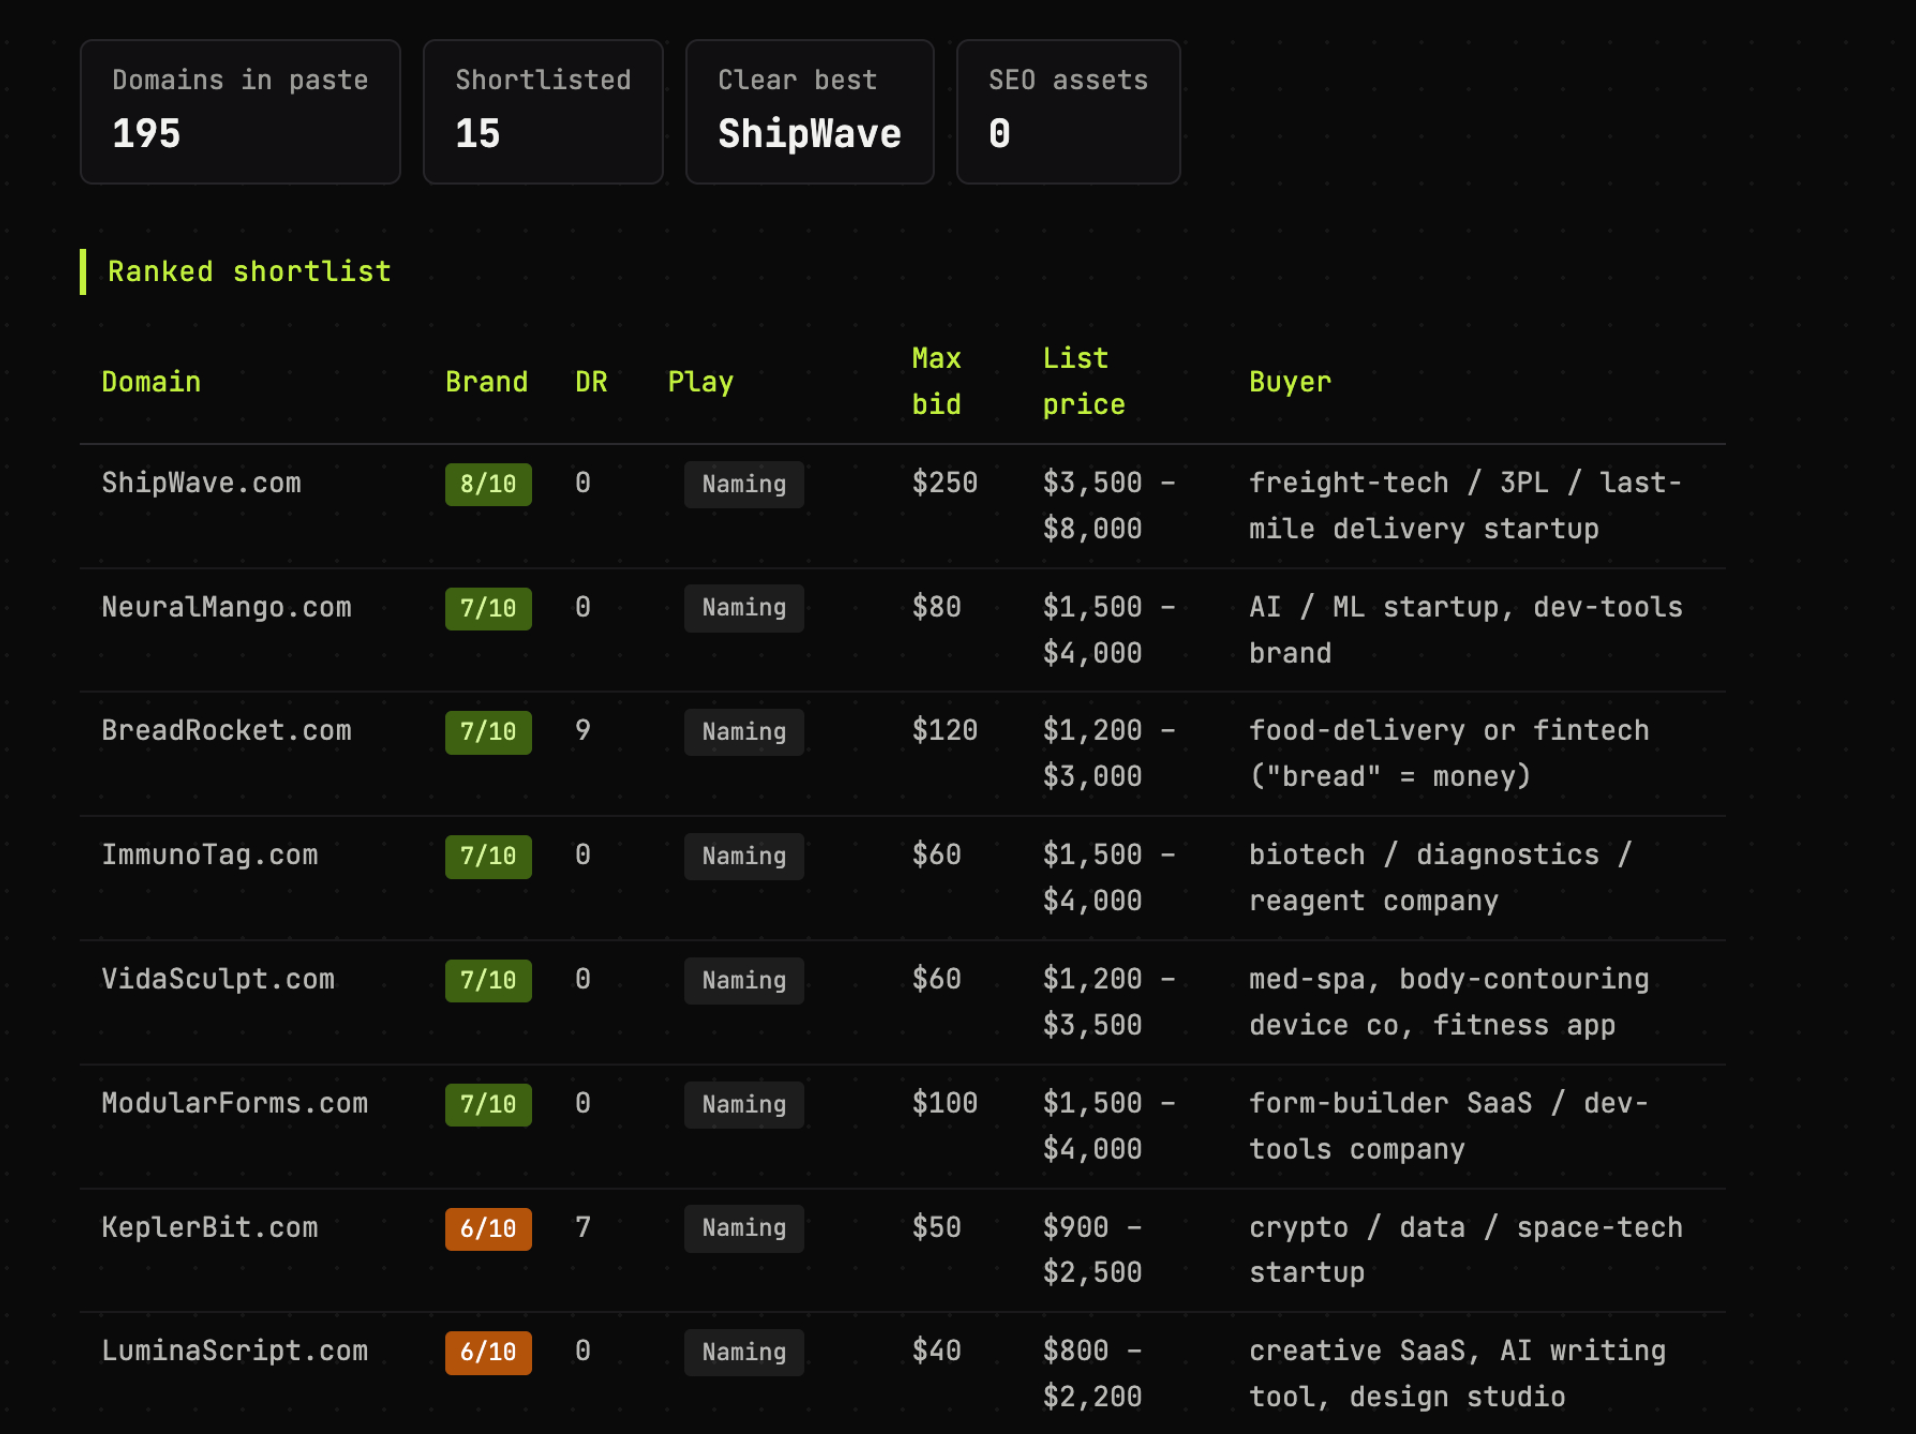1930x1434 pixels.
Task: Select the ModularForms.com domain
Action: point(235,1103)
